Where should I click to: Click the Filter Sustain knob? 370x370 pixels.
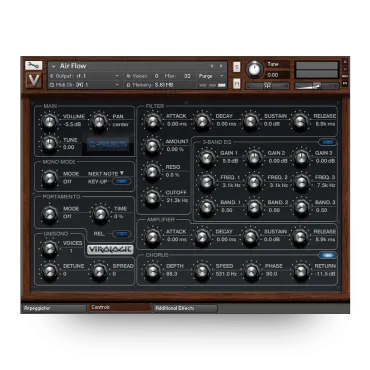(x=251, y=121)
